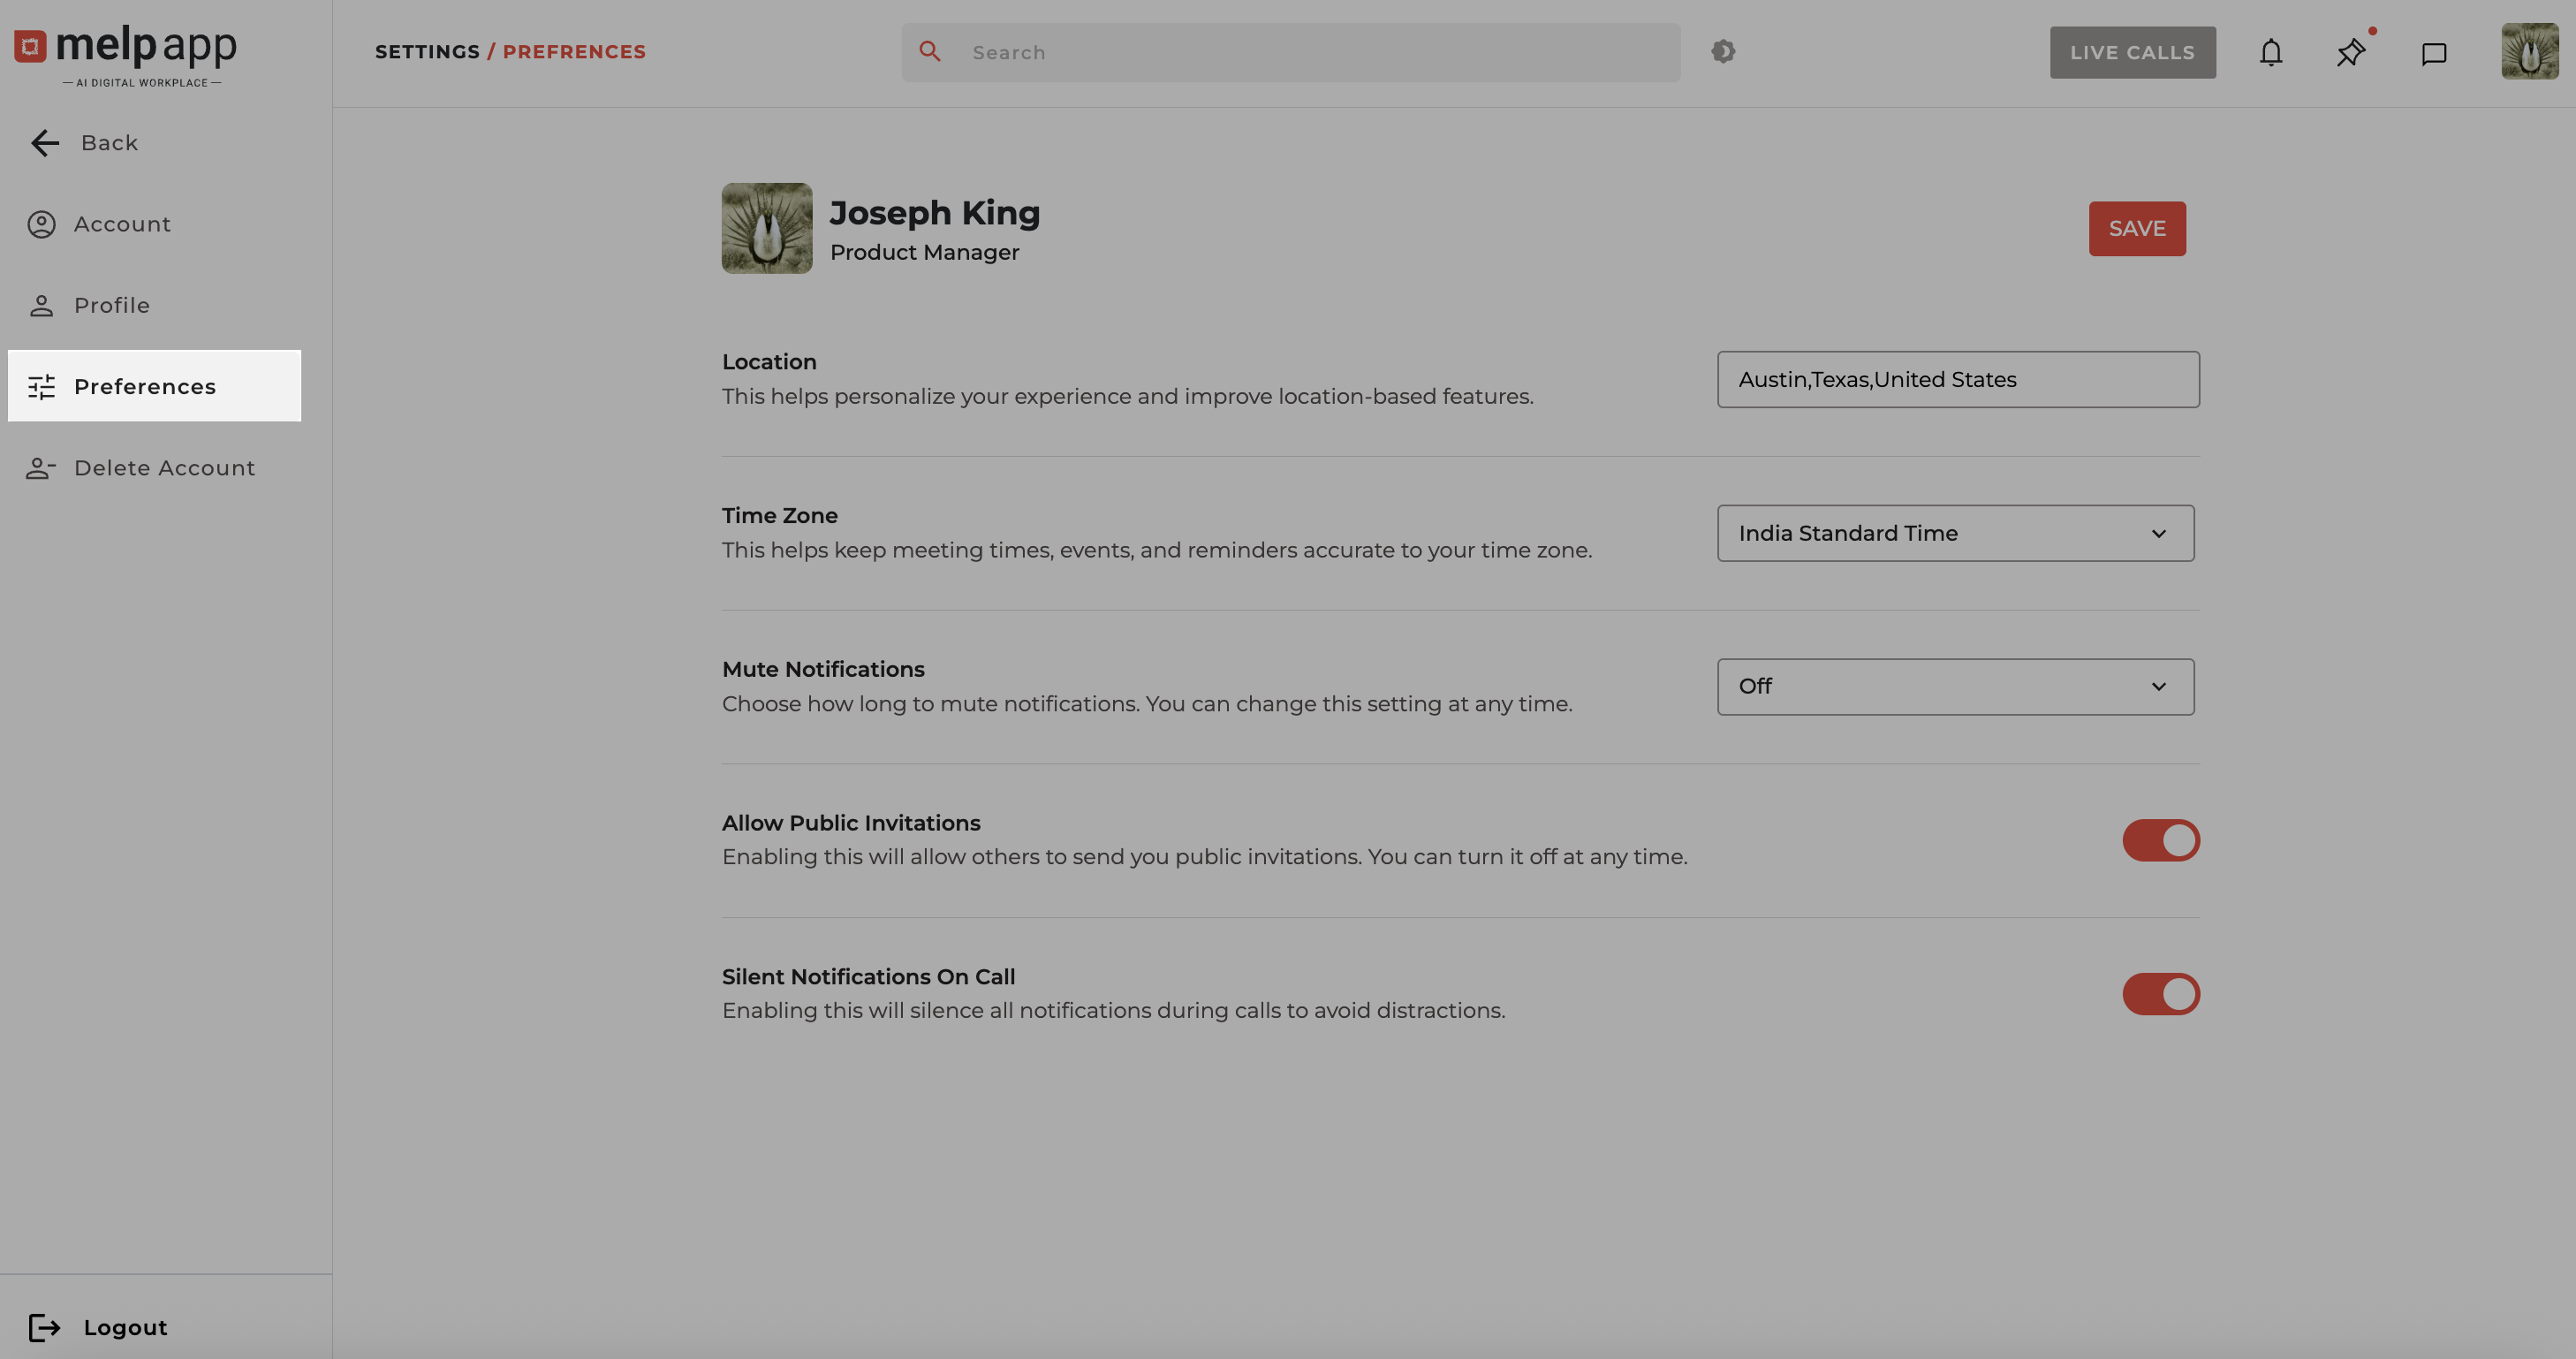Screen dimensions: 2576x1359
Task: Click the LIVE CALLS button
Action: pos(2132,53)
